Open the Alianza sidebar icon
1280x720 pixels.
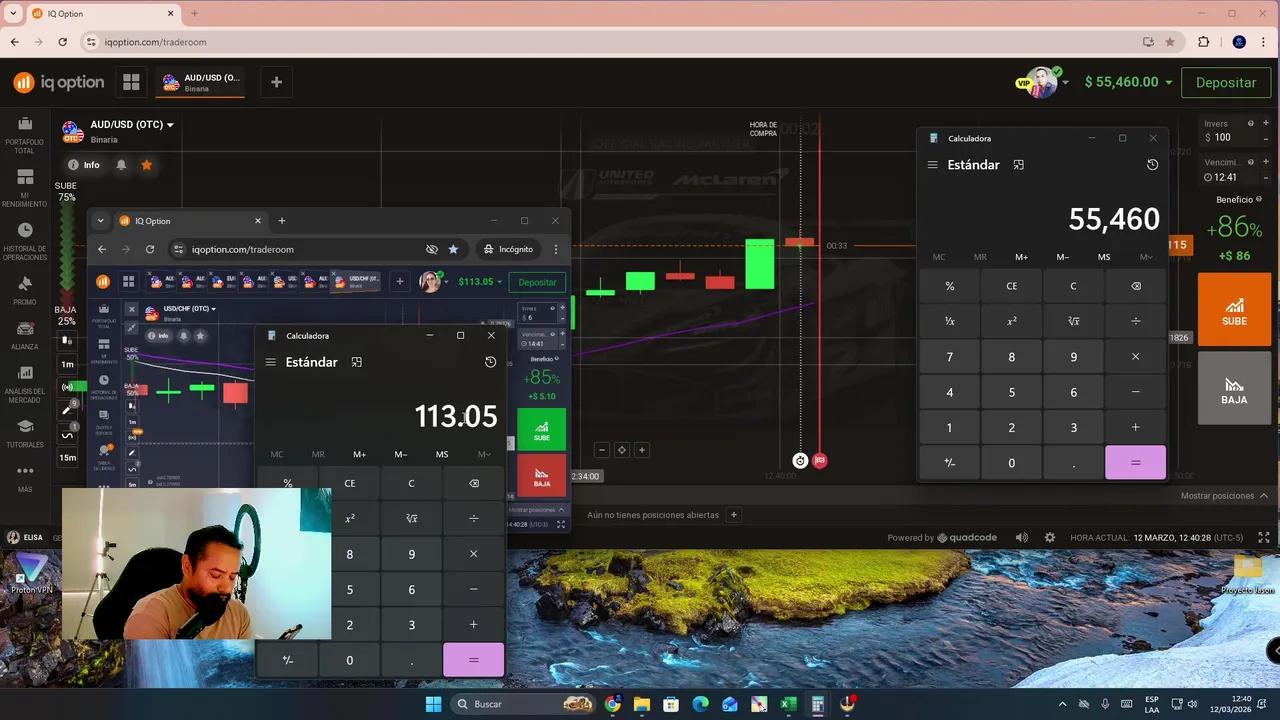pyautogui.click(x=25, y=335)
